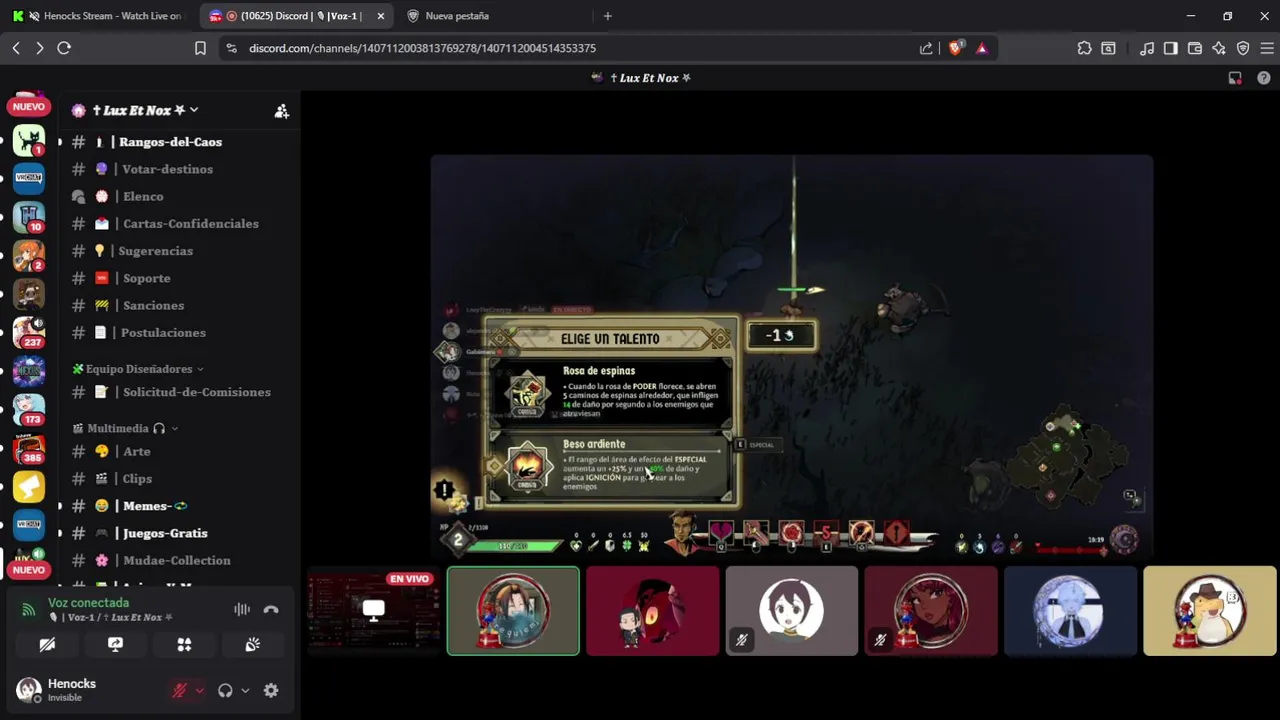Screen dimensions: 1280x720
Task: Open the server with the 237 badge
Action: (x=29, y=332)
